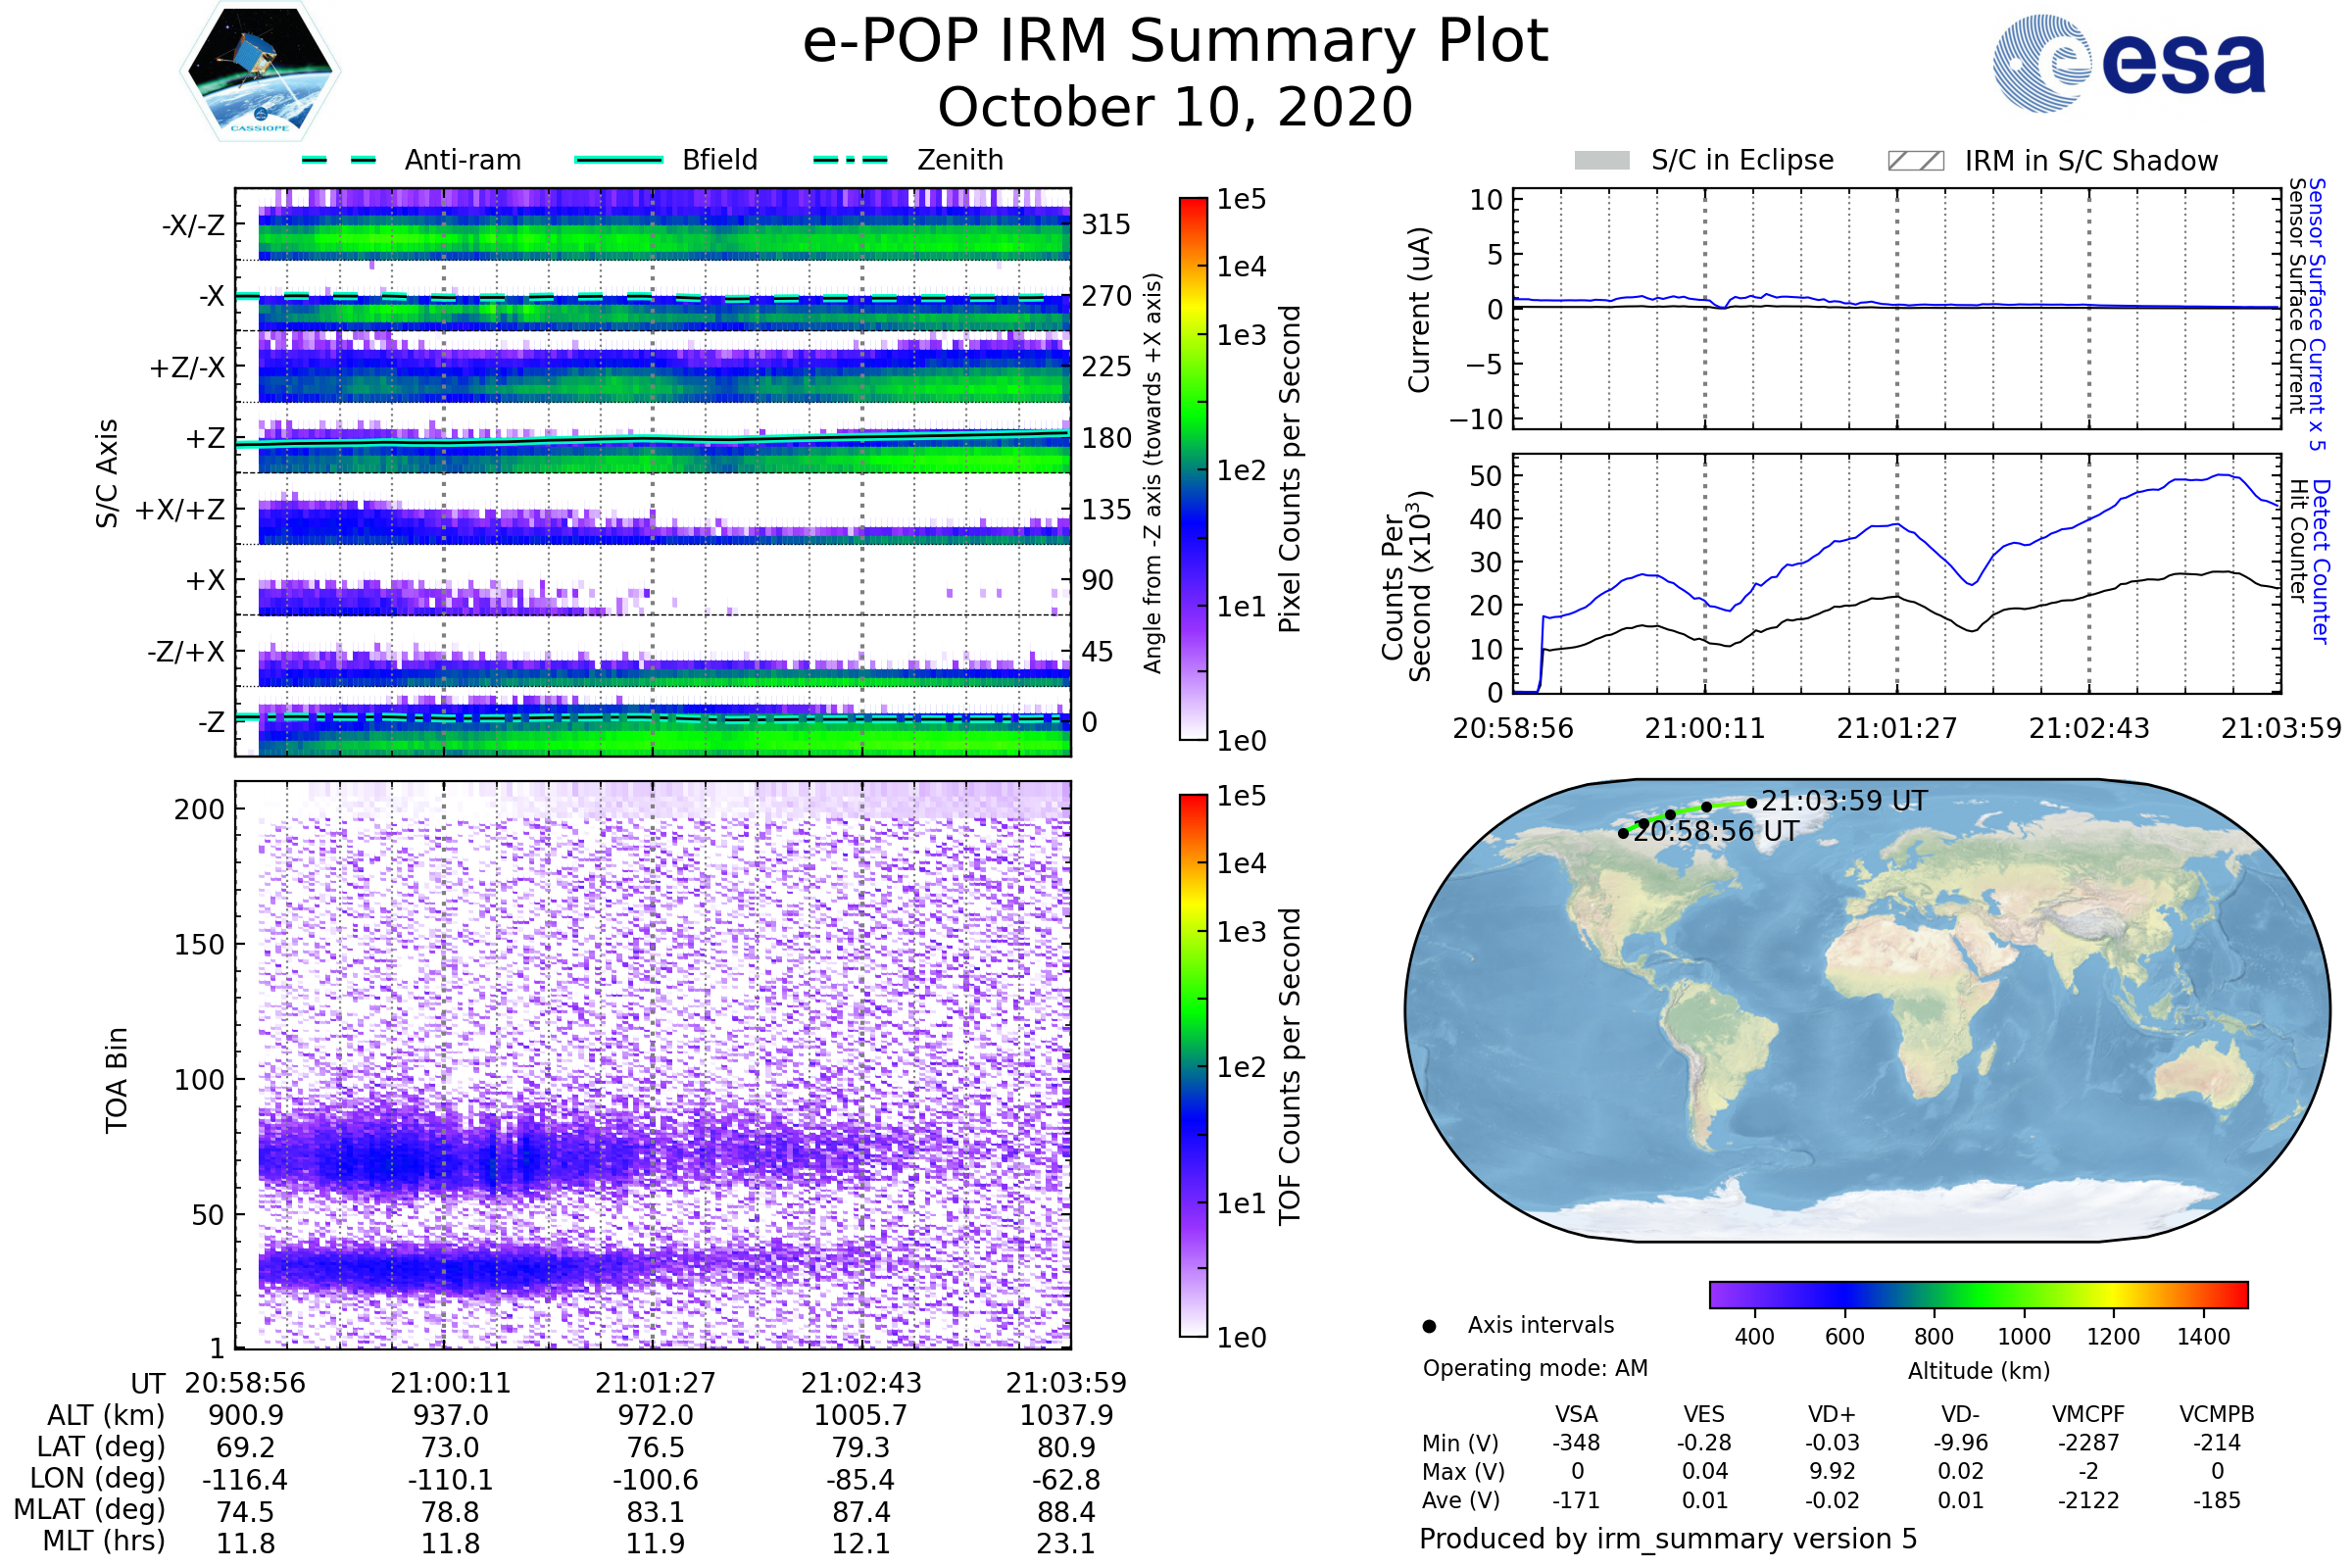Click the Zenith dash-dot legend line
Screen dimensions: 2352x1568
coord(850,160)
